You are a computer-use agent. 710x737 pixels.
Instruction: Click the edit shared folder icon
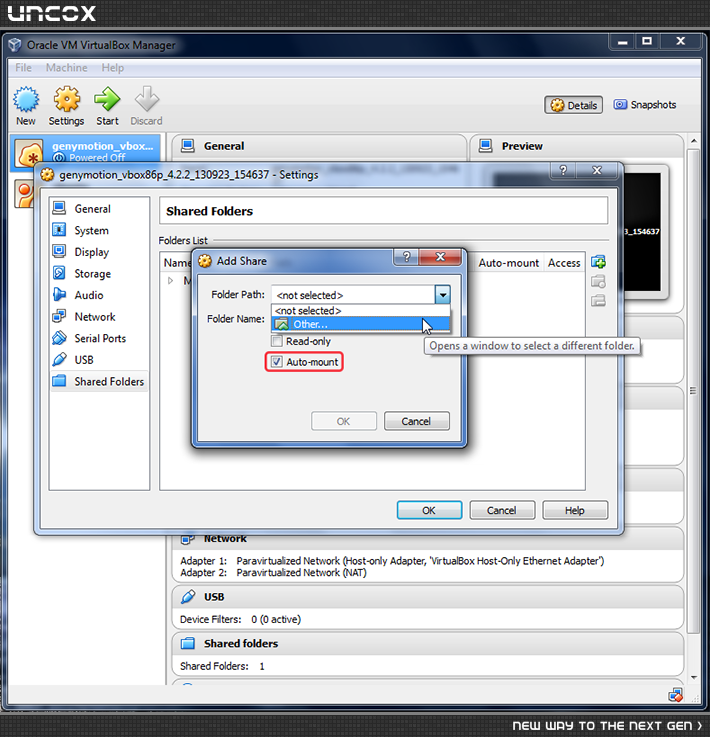coord(598,282)
